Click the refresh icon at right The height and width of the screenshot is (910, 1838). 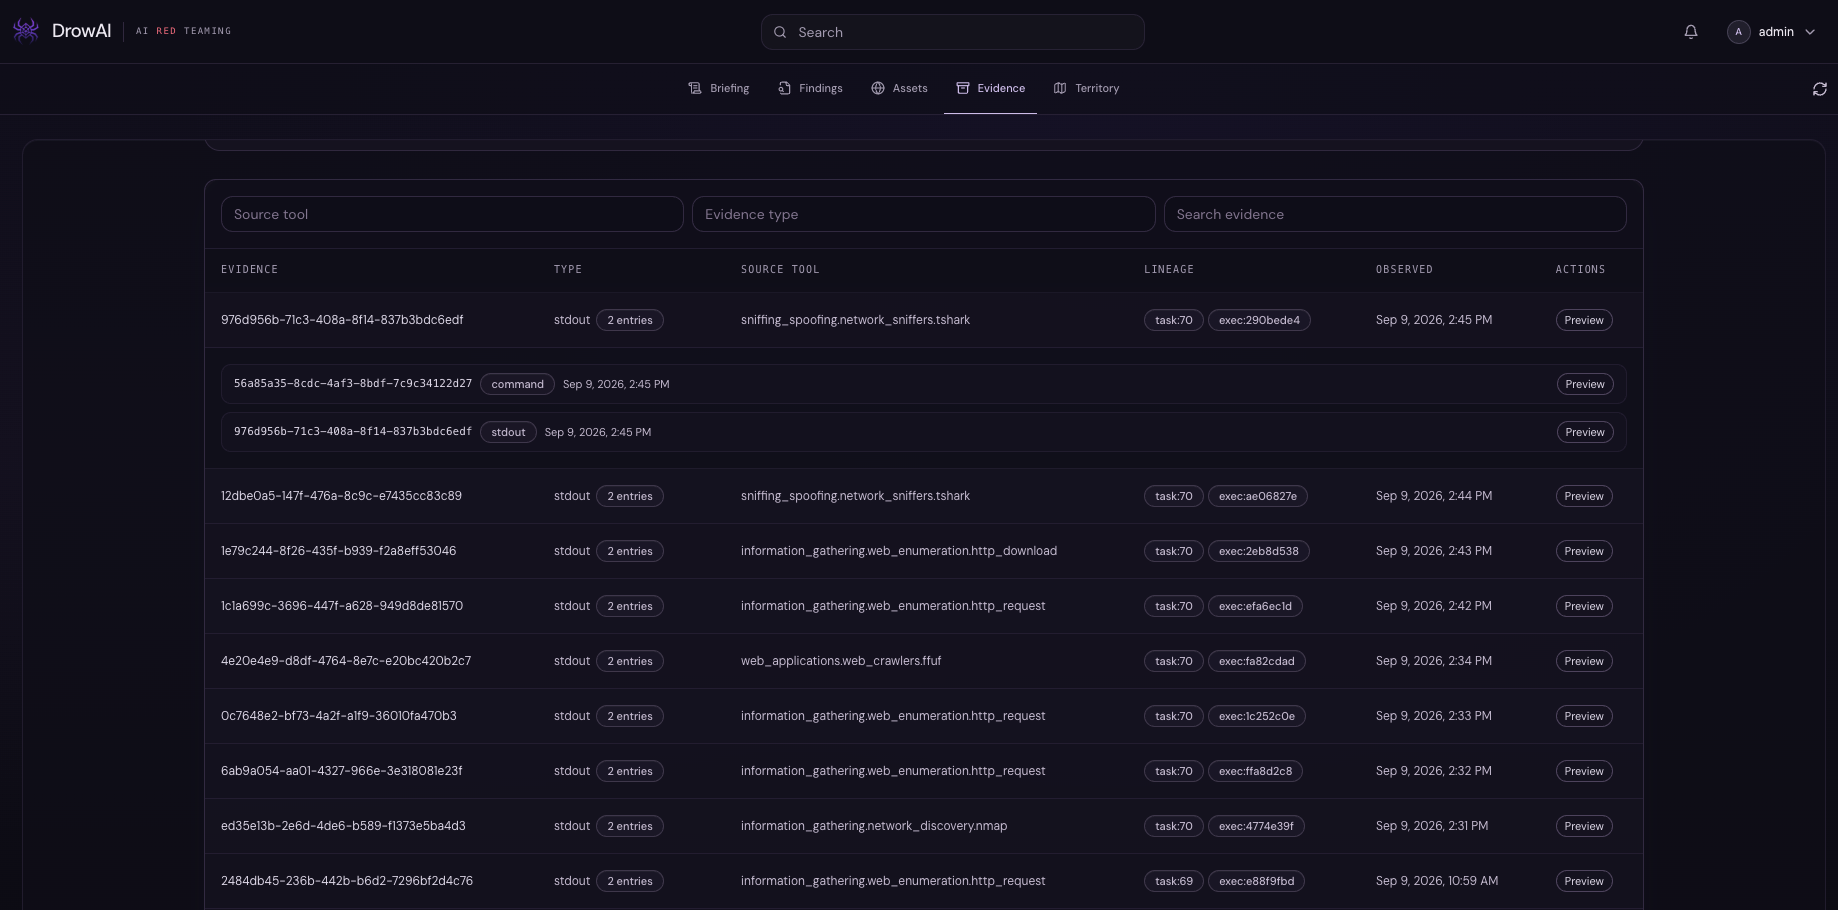click(1820, 89)
